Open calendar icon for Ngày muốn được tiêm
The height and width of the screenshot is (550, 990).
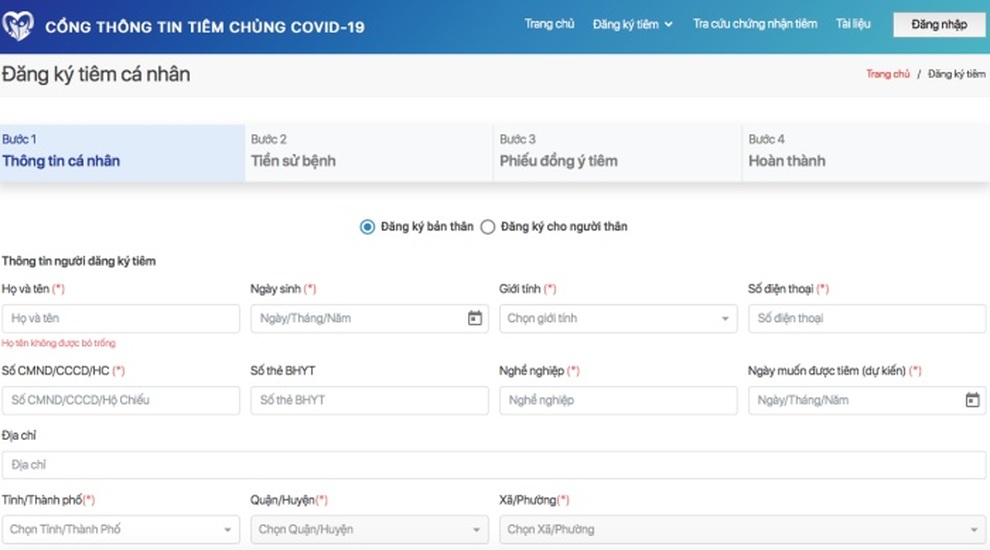[972, 400]
